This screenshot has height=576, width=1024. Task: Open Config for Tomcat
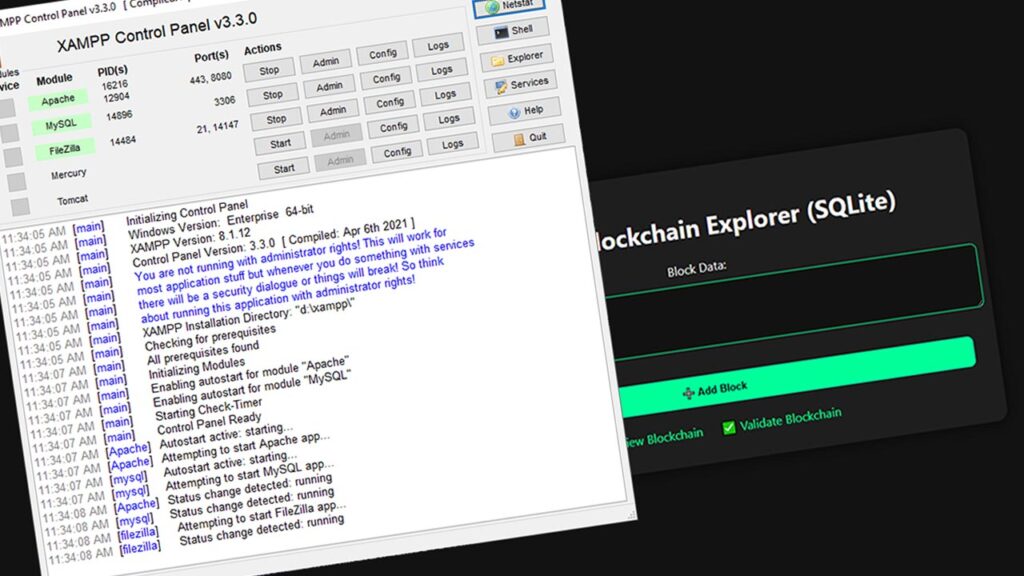point(398,153)
